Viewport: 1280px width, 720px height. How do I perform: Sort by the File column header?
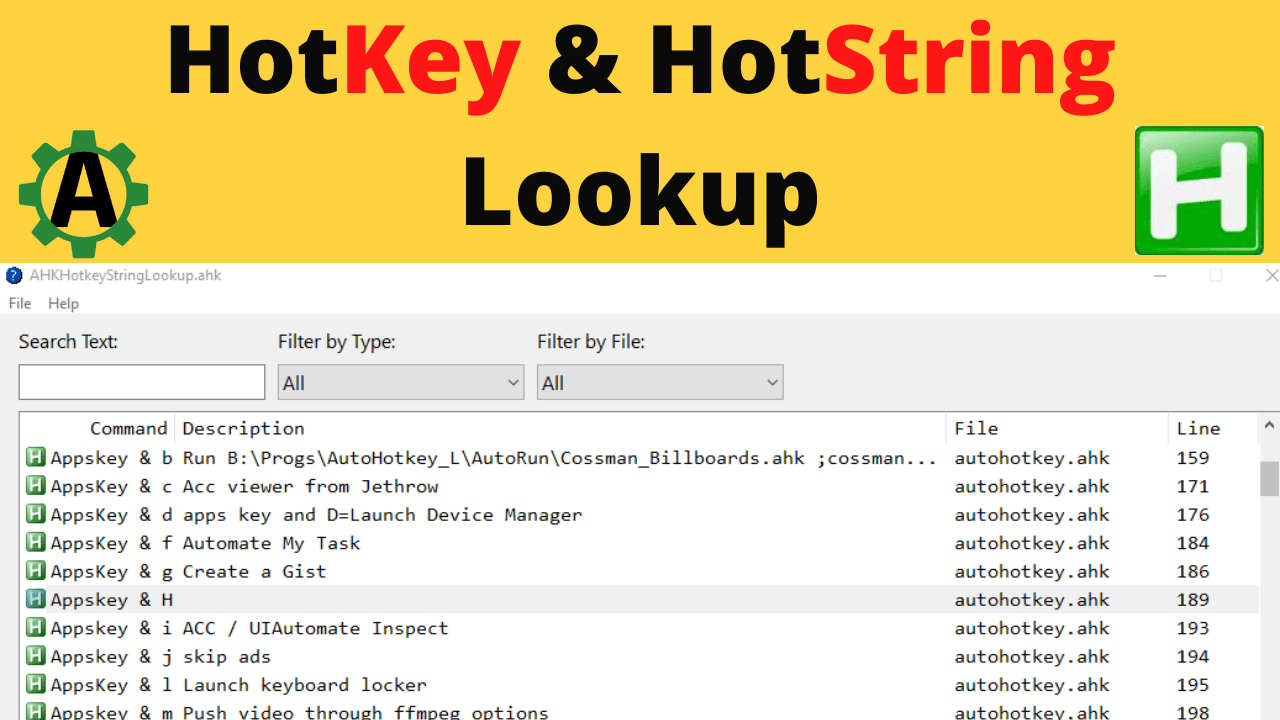1057,428
